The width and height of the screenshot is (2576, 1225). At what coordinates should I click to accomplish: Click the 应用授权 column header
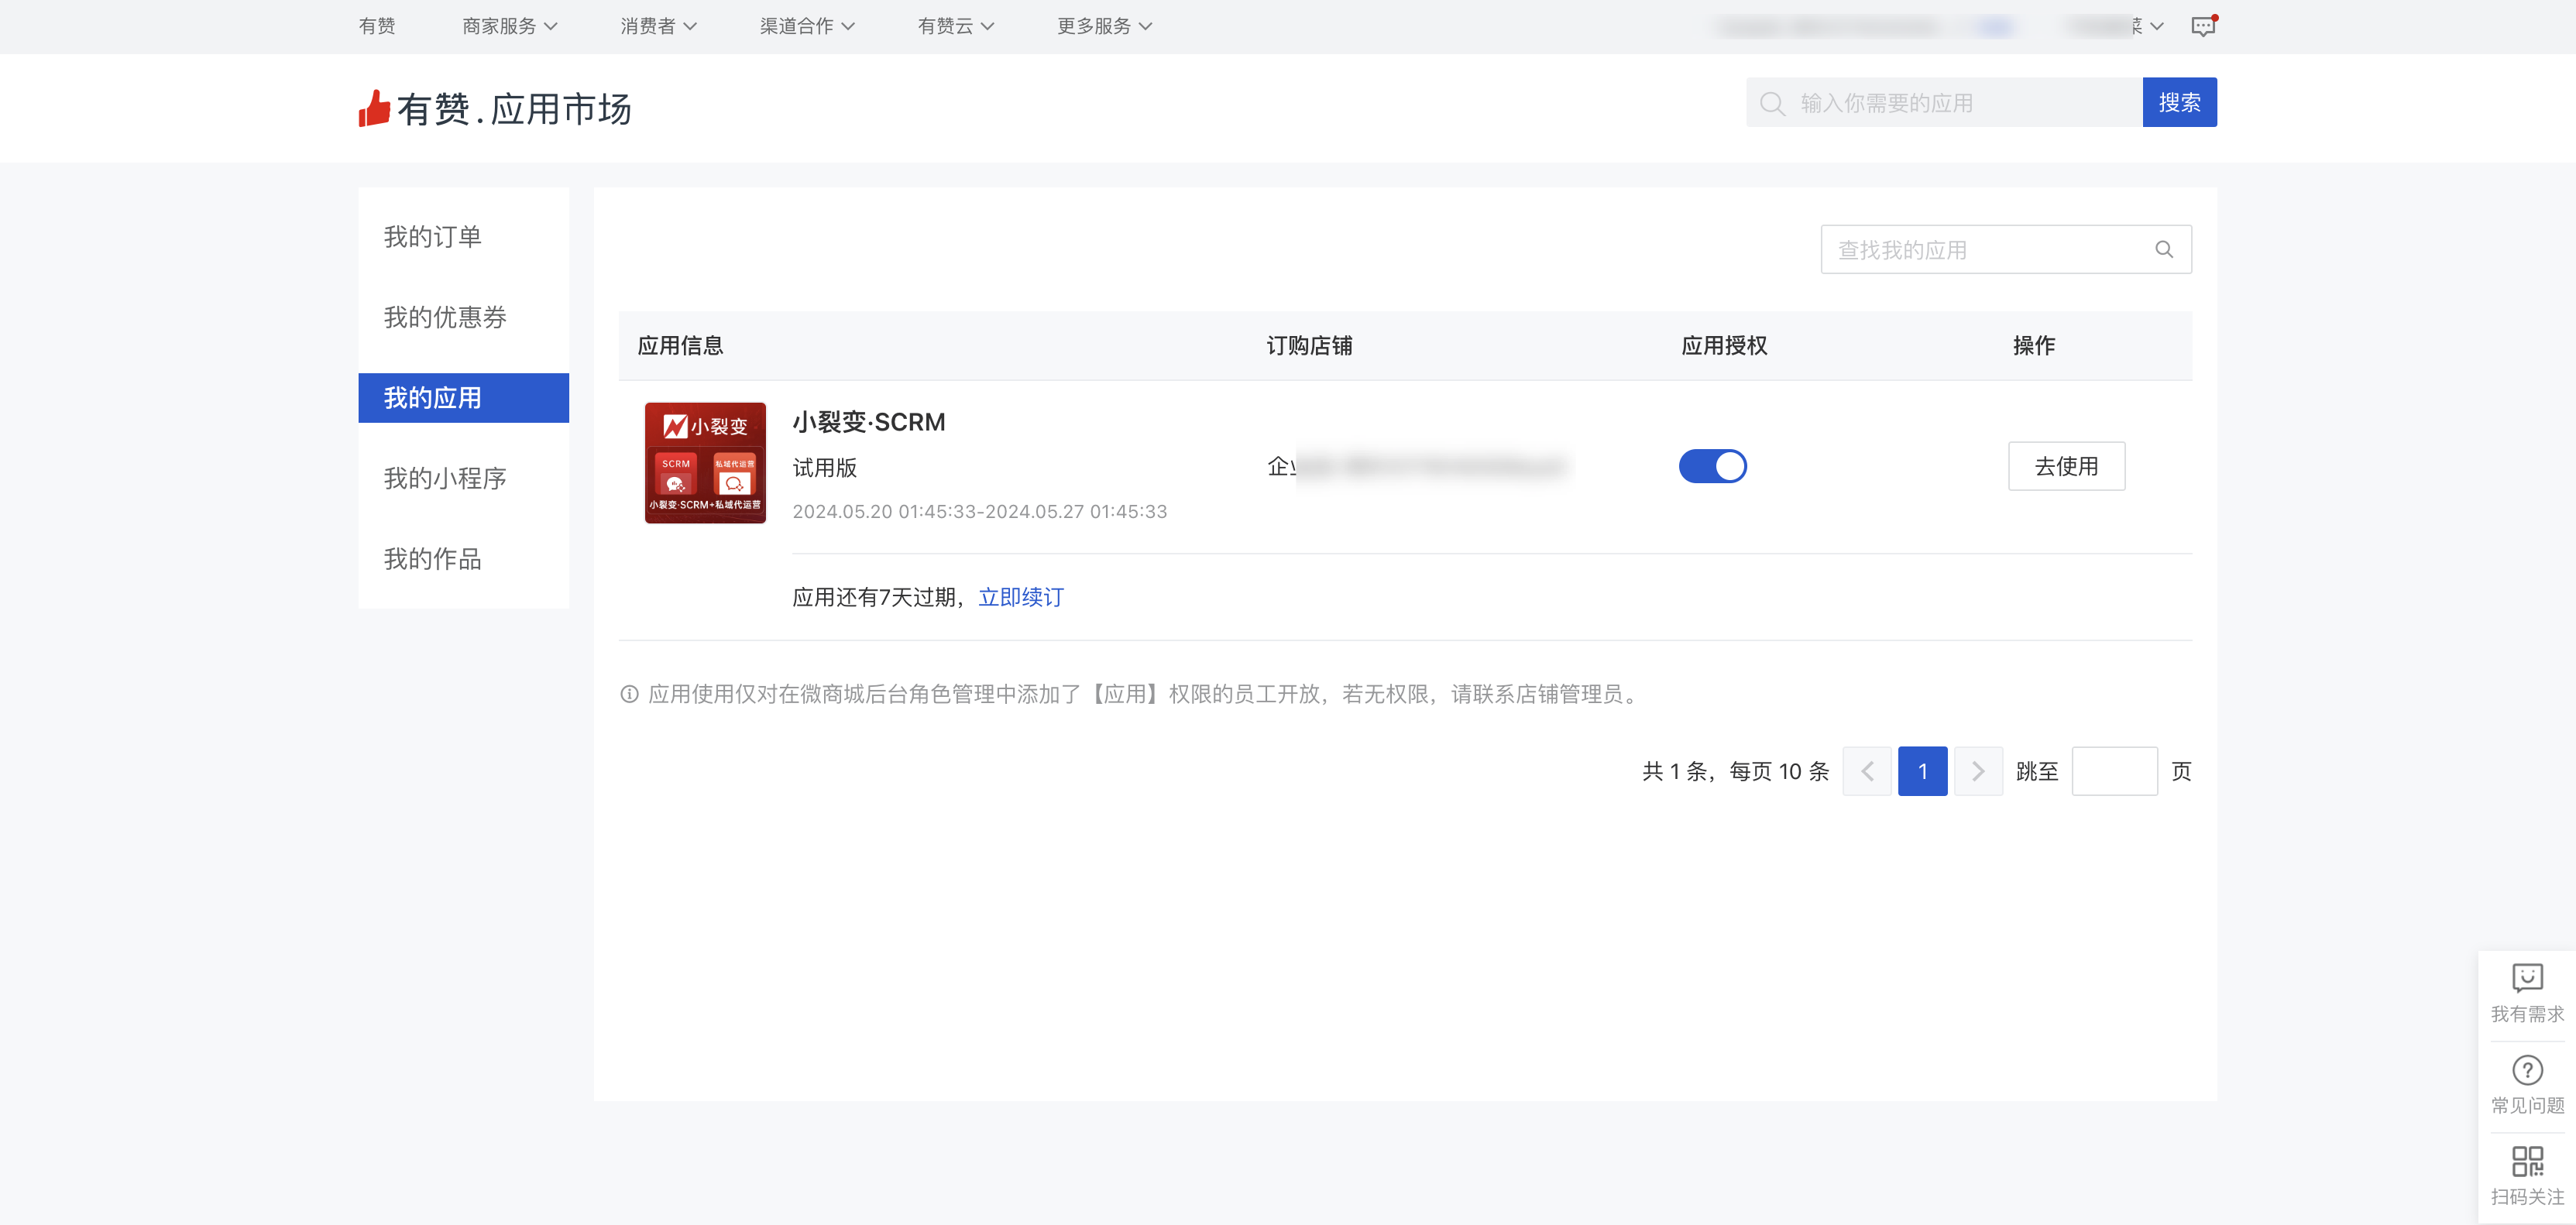coord(1724,346)
